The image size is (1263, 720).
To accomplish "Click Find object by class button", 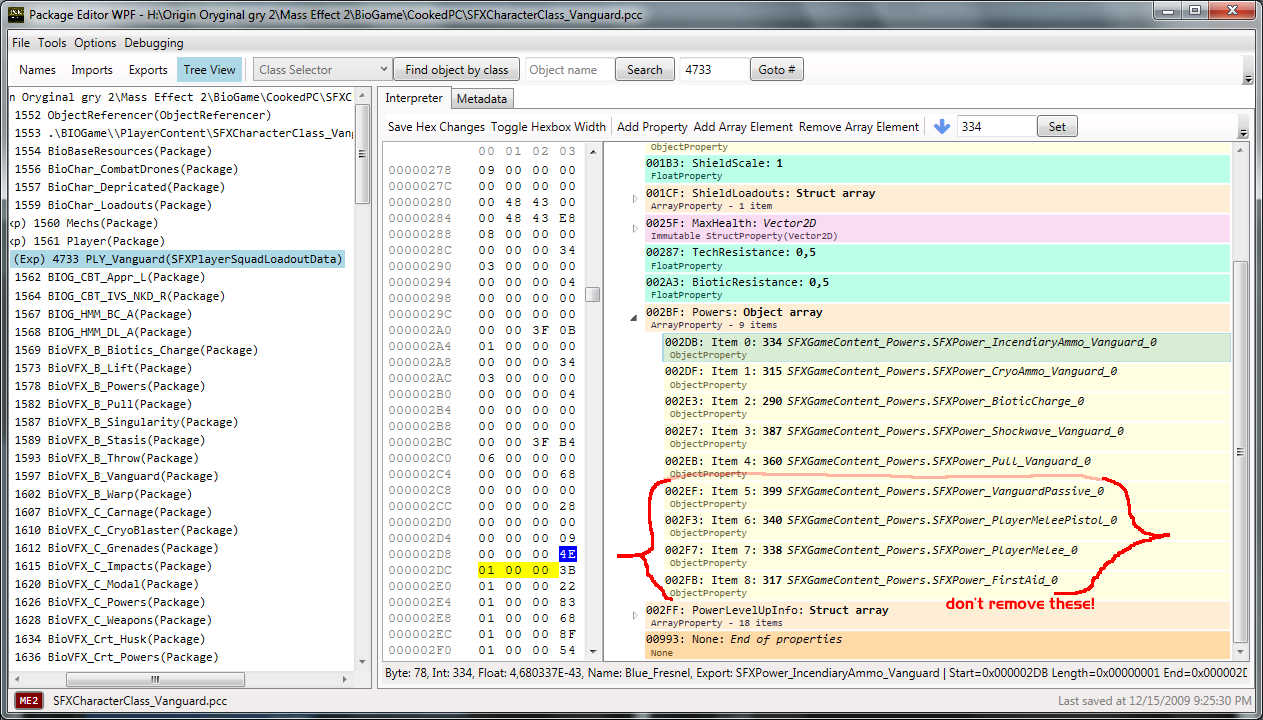I will pos(457,70).
